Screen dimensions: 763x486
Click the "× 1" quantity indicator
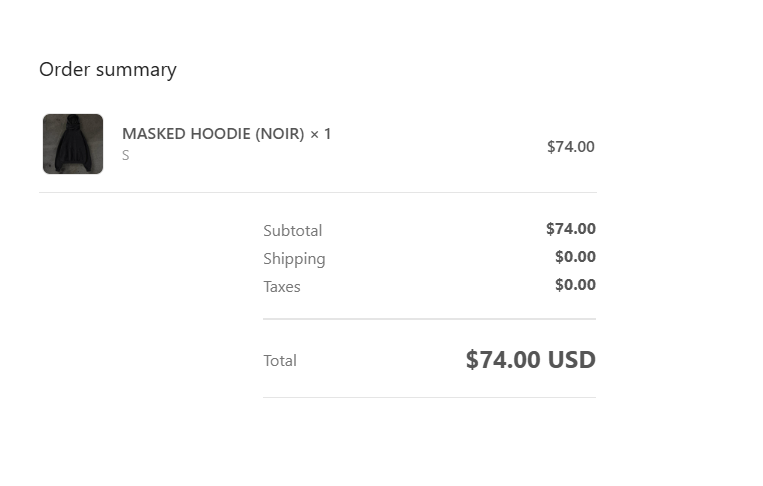pyautogui.click(x=320, y=134)
